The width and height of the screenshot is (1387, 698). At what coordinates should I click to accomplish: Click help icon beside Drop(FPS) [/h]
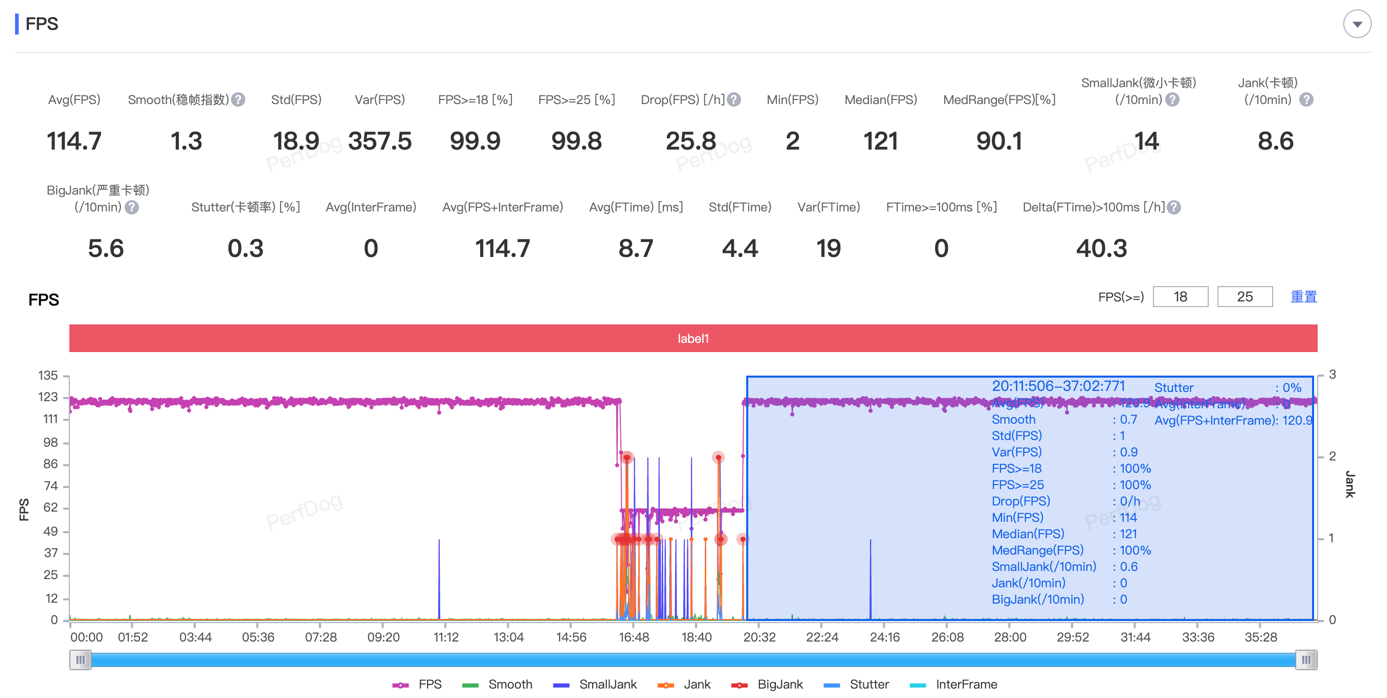click(x=734, y=100)
